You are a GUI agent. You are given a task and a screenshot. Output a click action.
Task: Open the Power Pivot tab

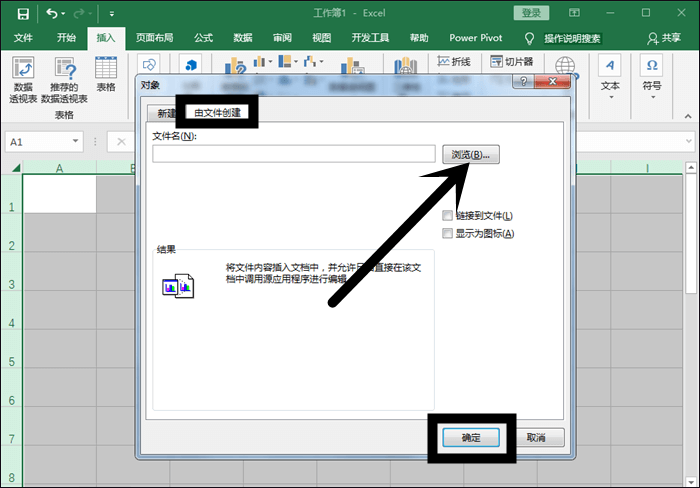tap(475, 38)
